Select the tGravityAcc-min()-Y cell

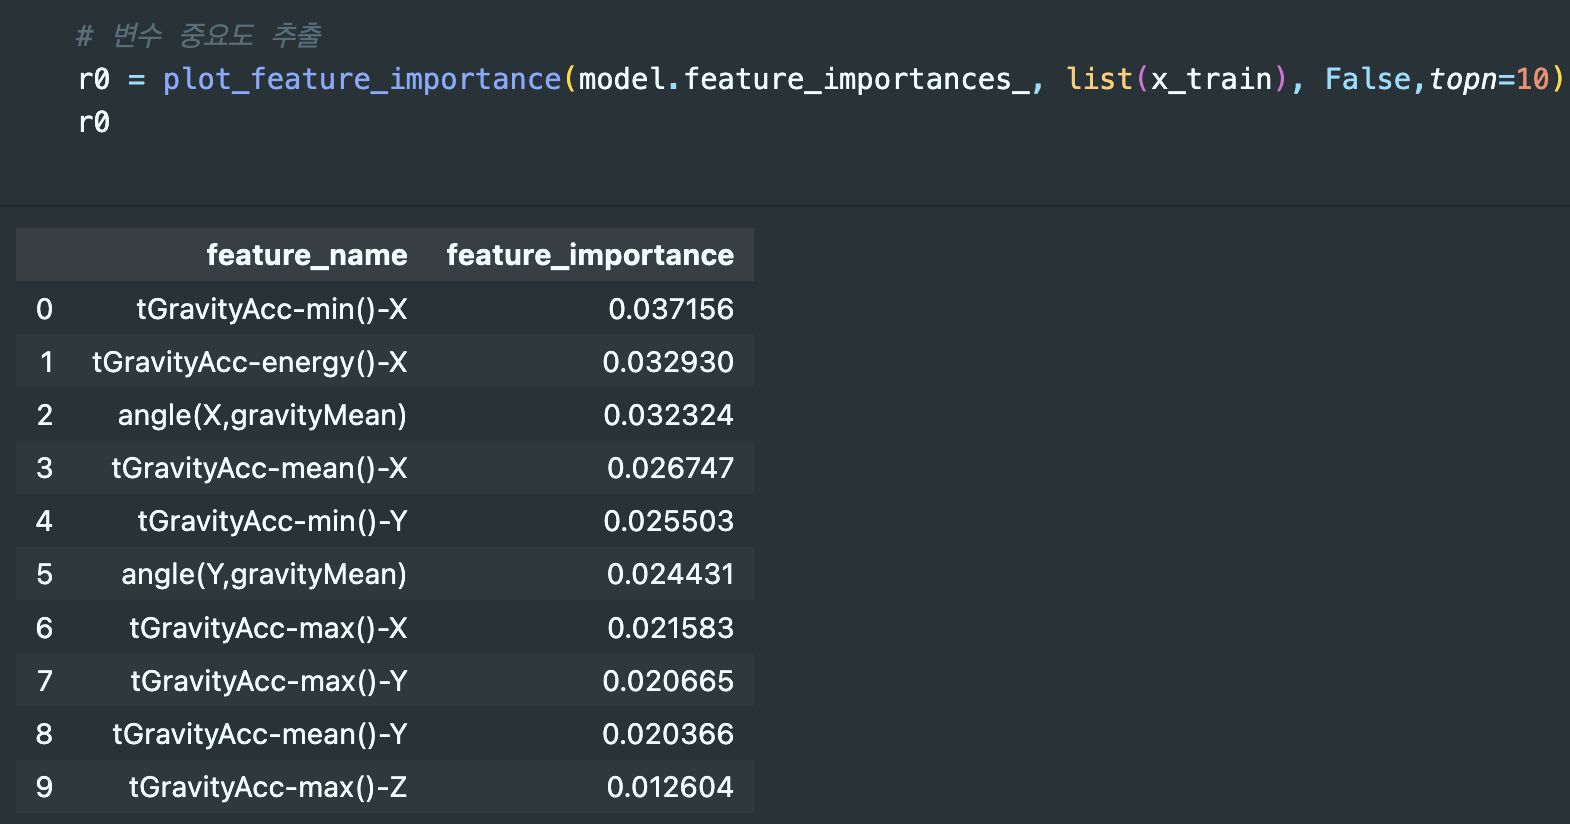pos(272,521)
